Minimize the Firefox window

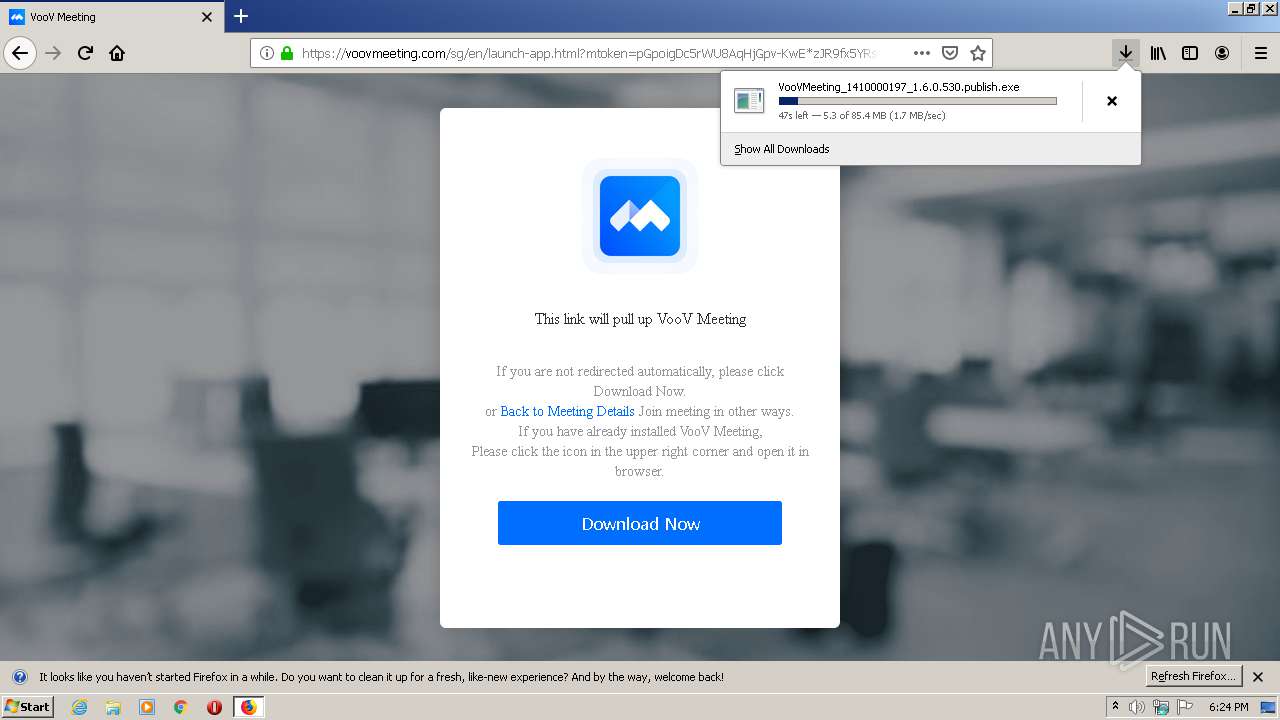1235,8
